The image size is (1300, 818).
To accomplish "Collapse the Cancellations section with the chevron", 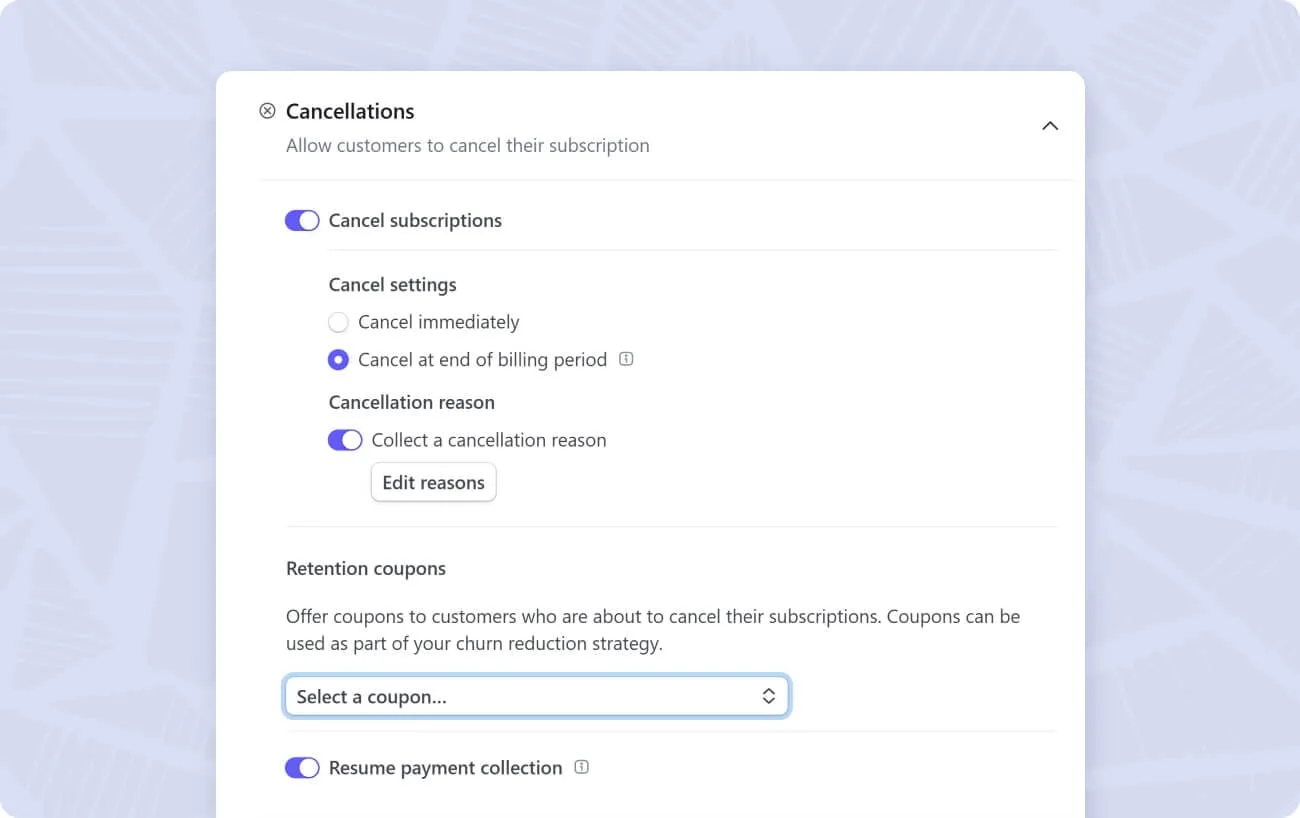I will (1050, 126).
